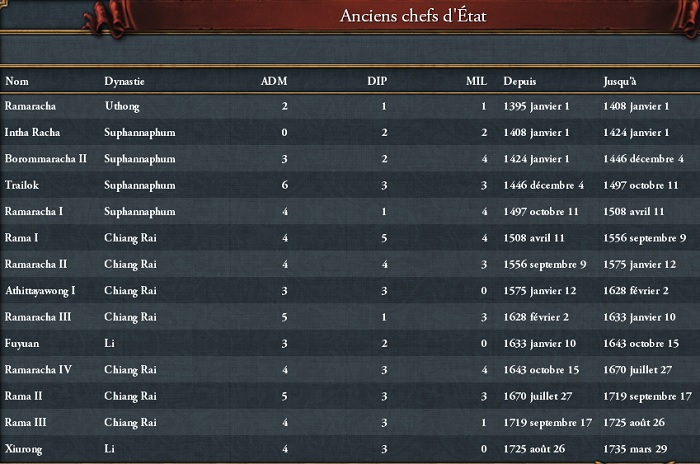700x464 pixels.
Task: Select the Ramaracha III ruler row
Action: click(x=350, y=317)
